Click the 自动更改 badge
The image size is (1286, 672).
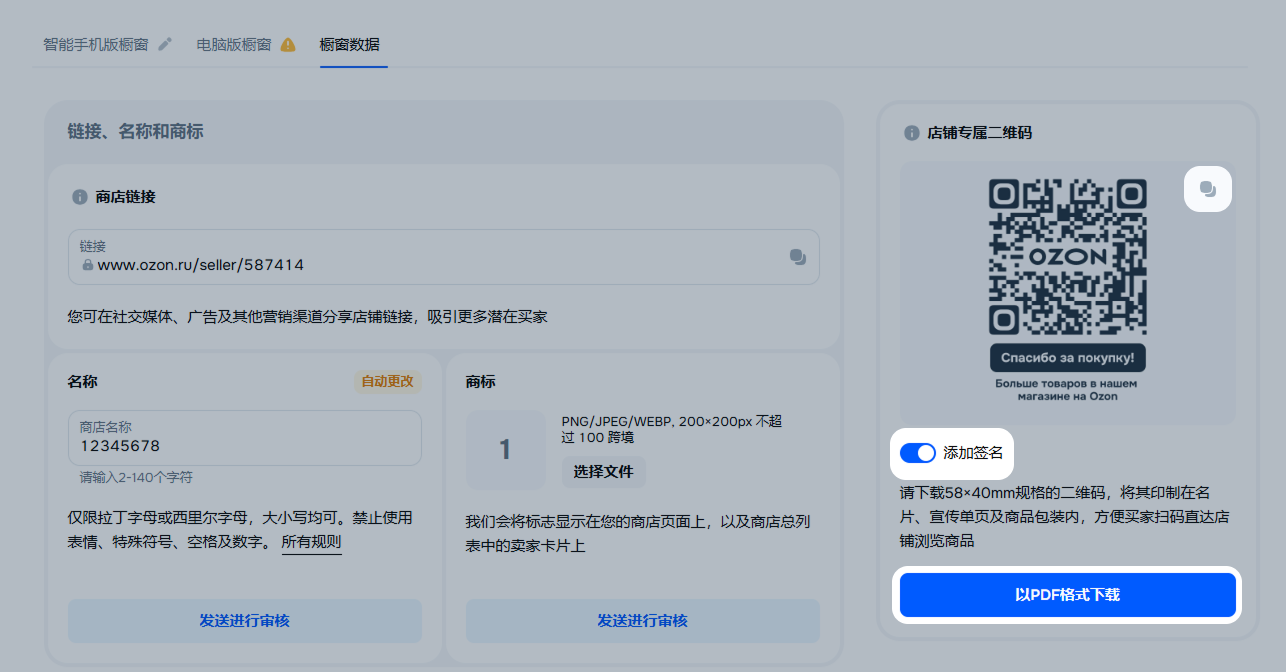tap(387, 382)
